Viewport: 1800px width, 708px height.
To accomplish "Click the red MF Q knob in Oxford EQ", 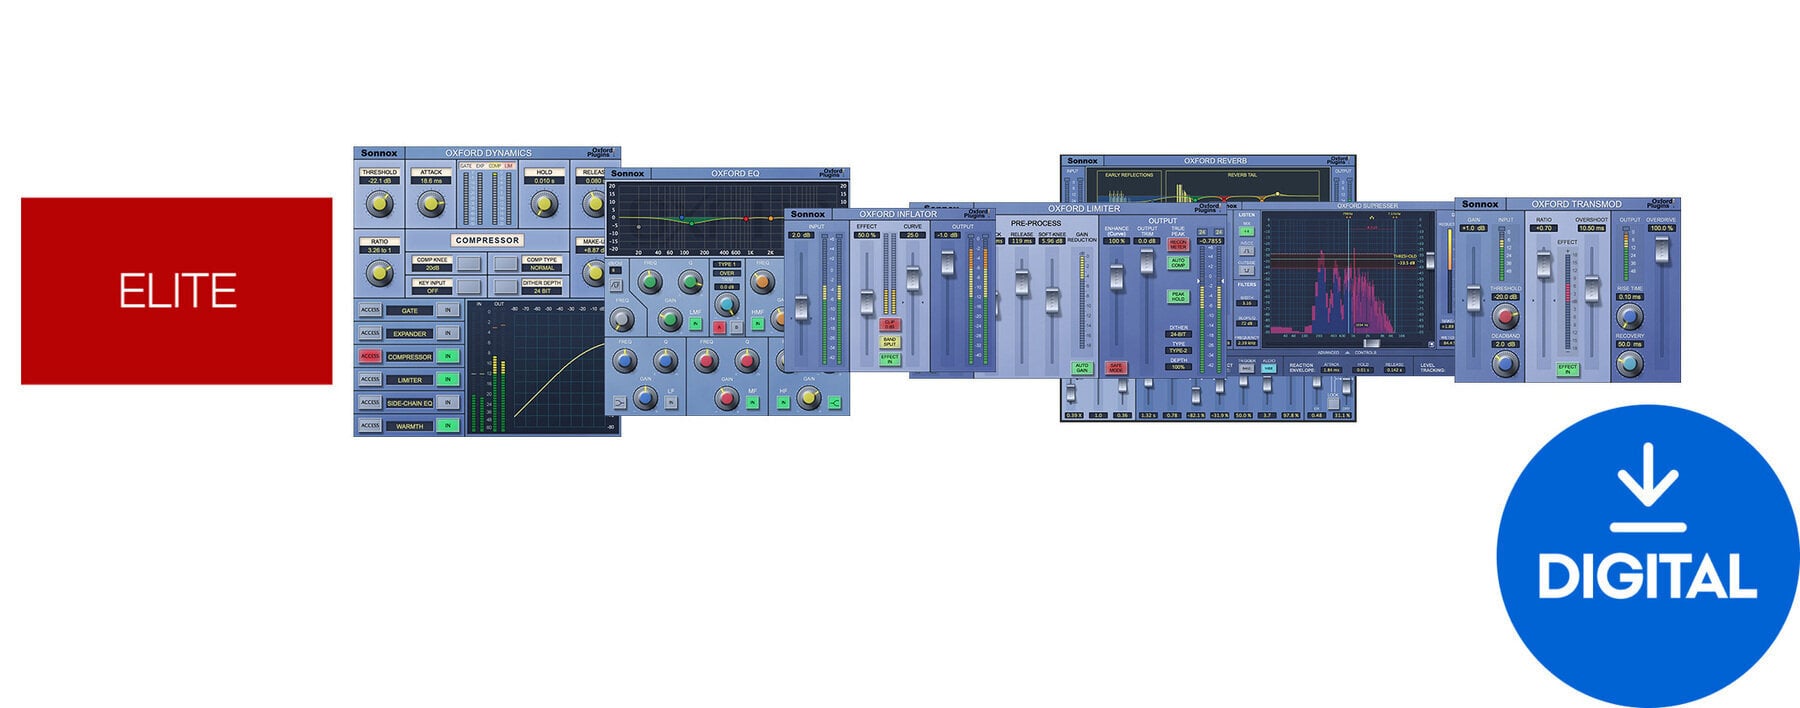I will 747,361.
